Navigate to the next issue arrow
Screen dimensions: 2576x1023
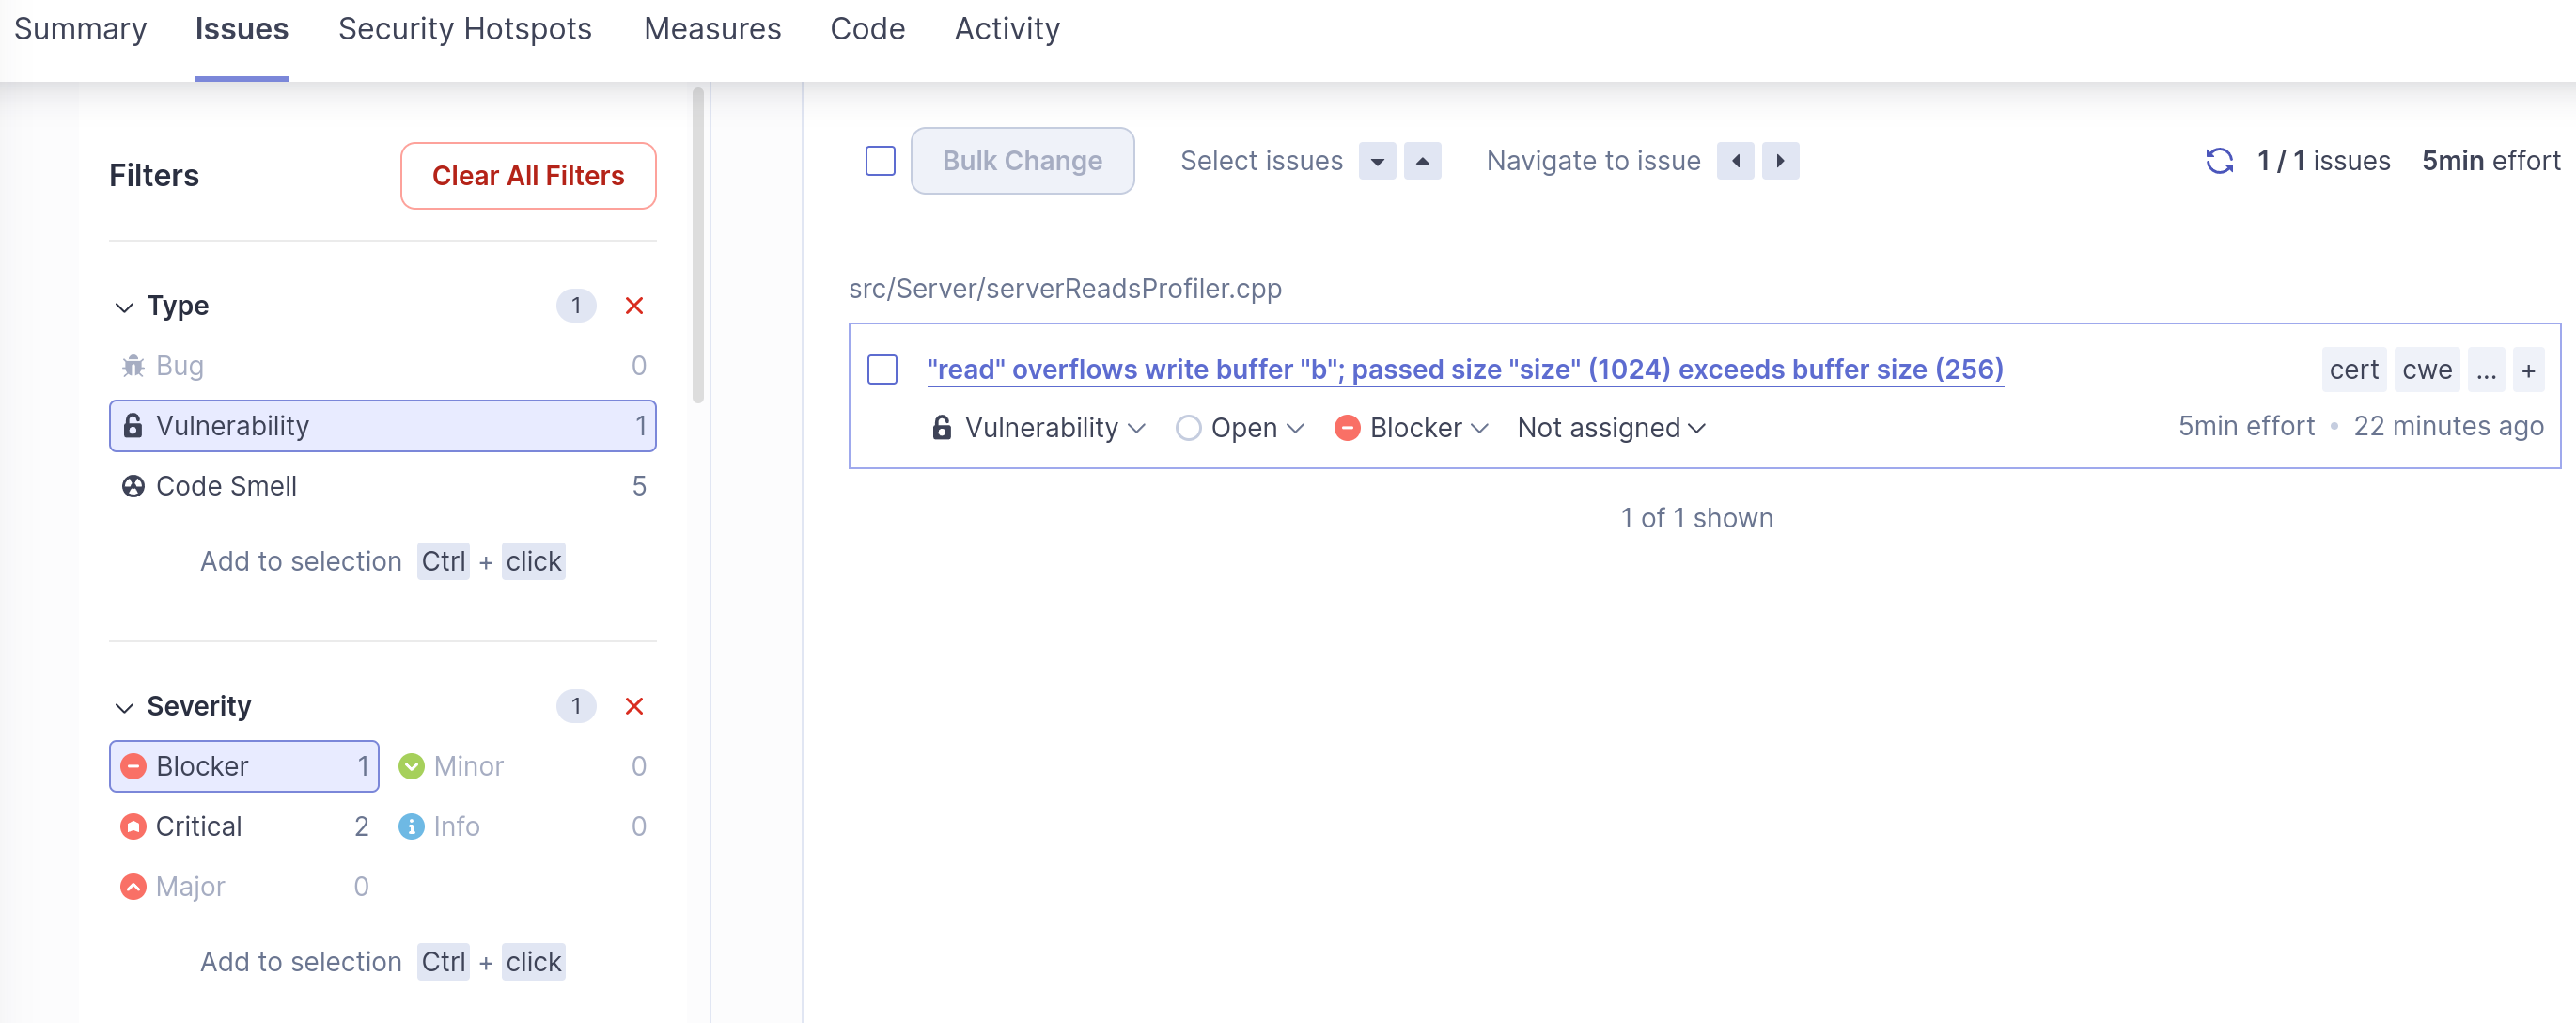coord(1780,161)
